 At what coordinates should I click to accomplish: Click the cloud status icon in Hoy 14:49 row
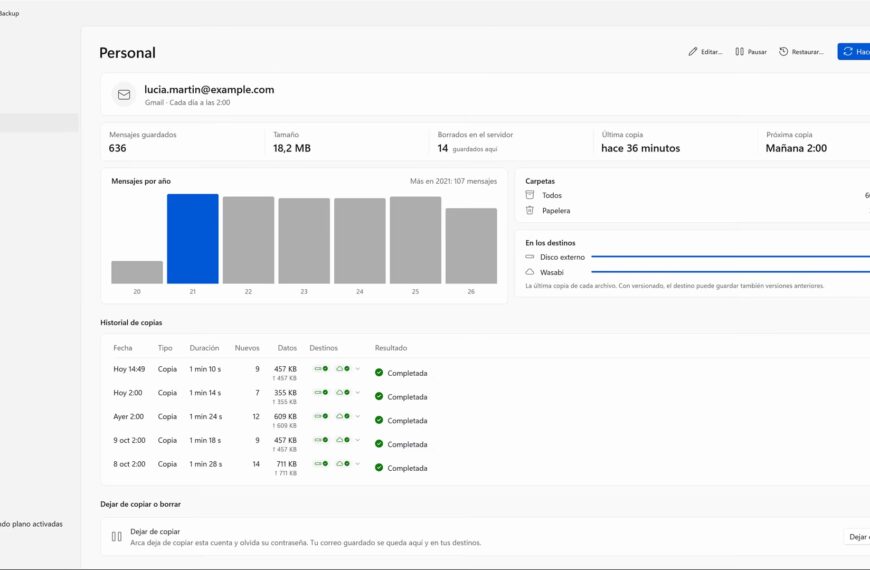pos(343,369)
